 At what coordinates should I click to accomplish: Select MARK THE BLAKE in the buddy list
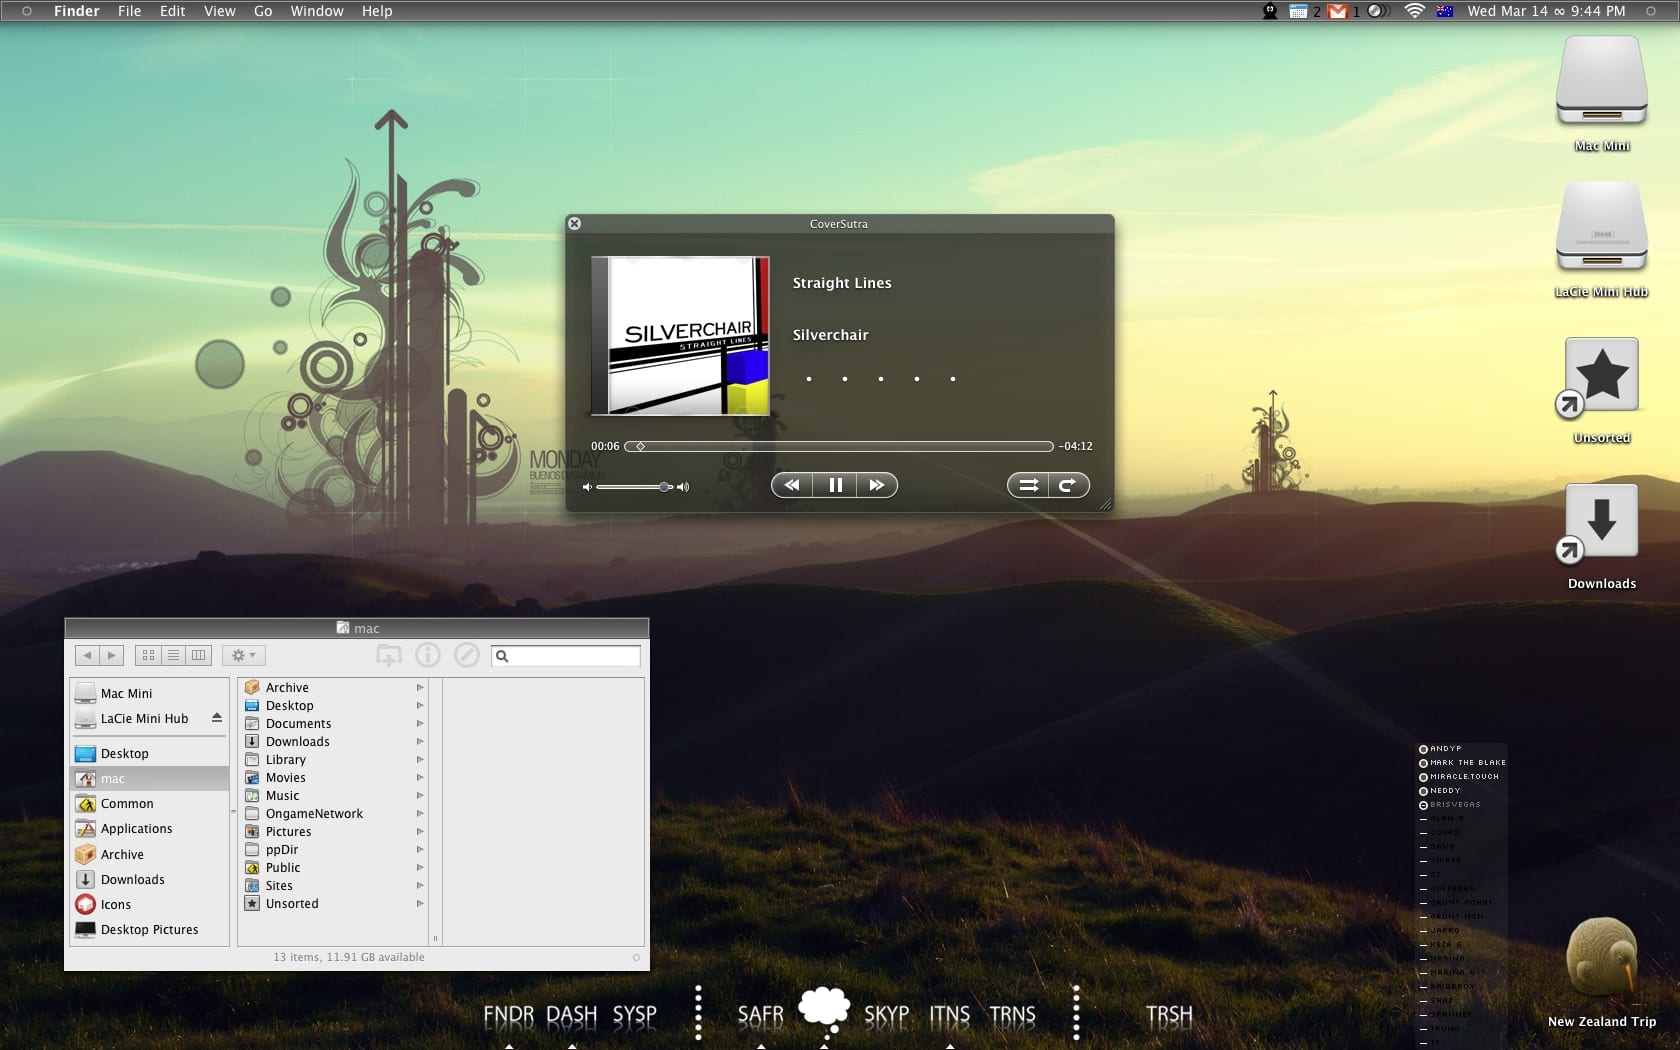coord(1468,763)
